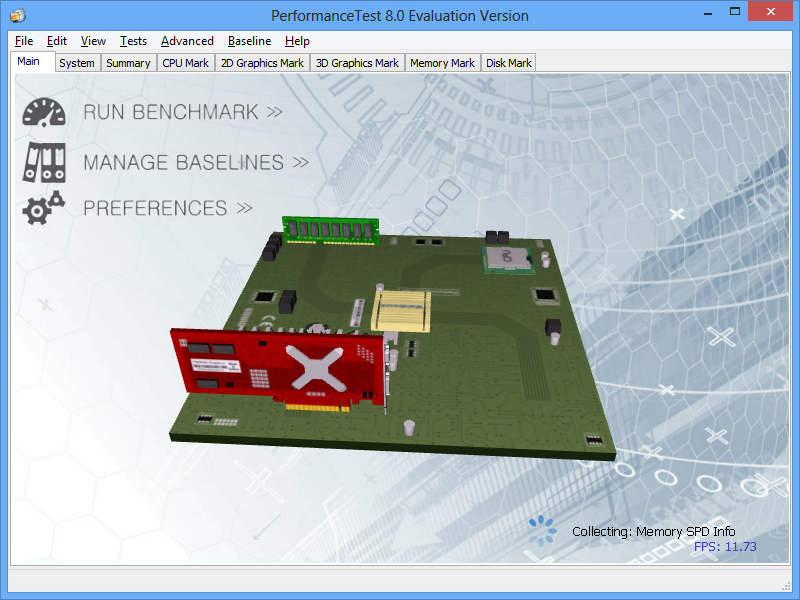Viewport: 800px width, 600px height.
Task: Click the speedometer Run Benchmark icon
Action: click(x=44, y=112)
